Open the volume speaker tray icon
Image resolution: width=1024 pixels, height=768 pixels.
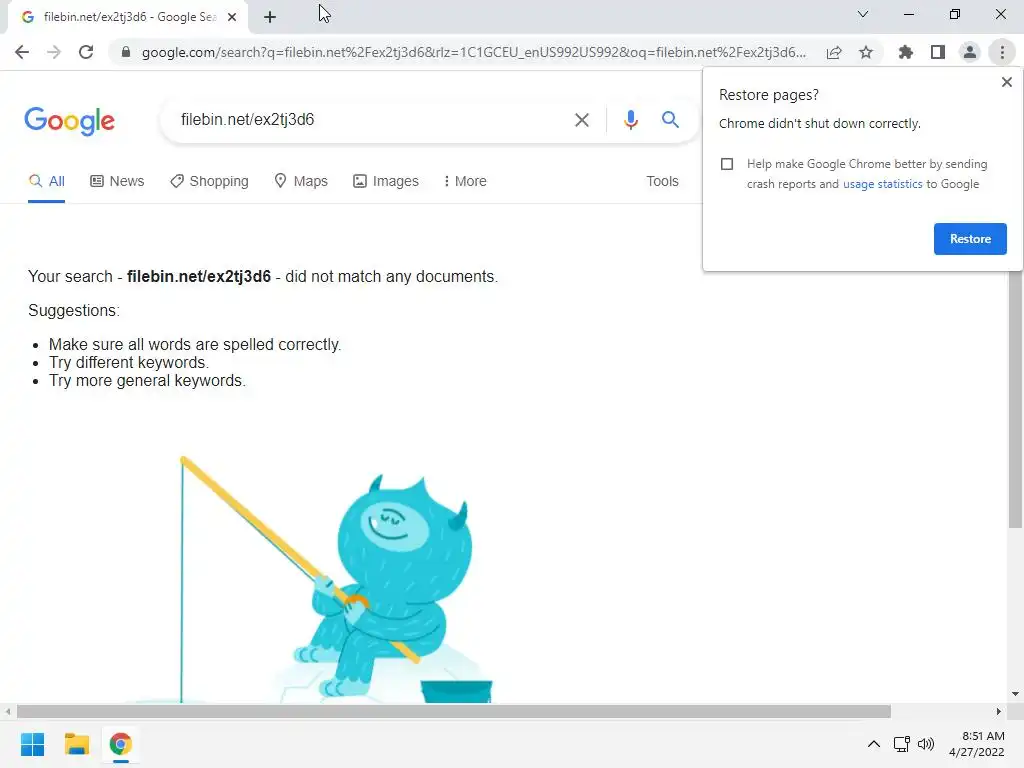point(926,744)
